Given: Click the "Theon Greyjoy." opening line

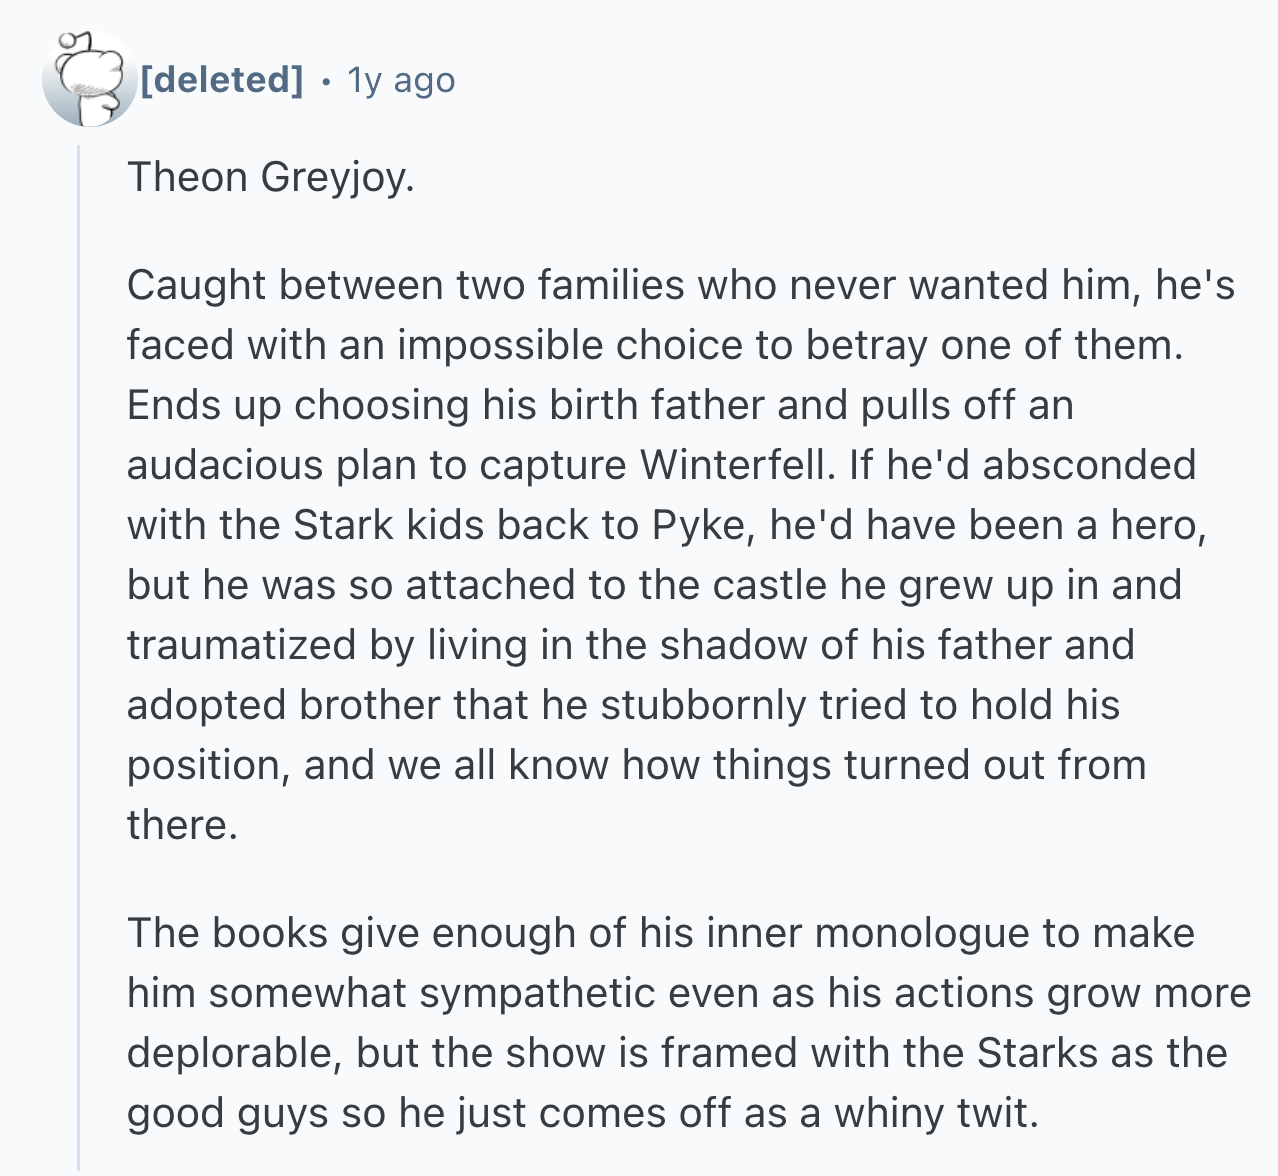Looking at the screenshot, I should [x=270, y=178].
